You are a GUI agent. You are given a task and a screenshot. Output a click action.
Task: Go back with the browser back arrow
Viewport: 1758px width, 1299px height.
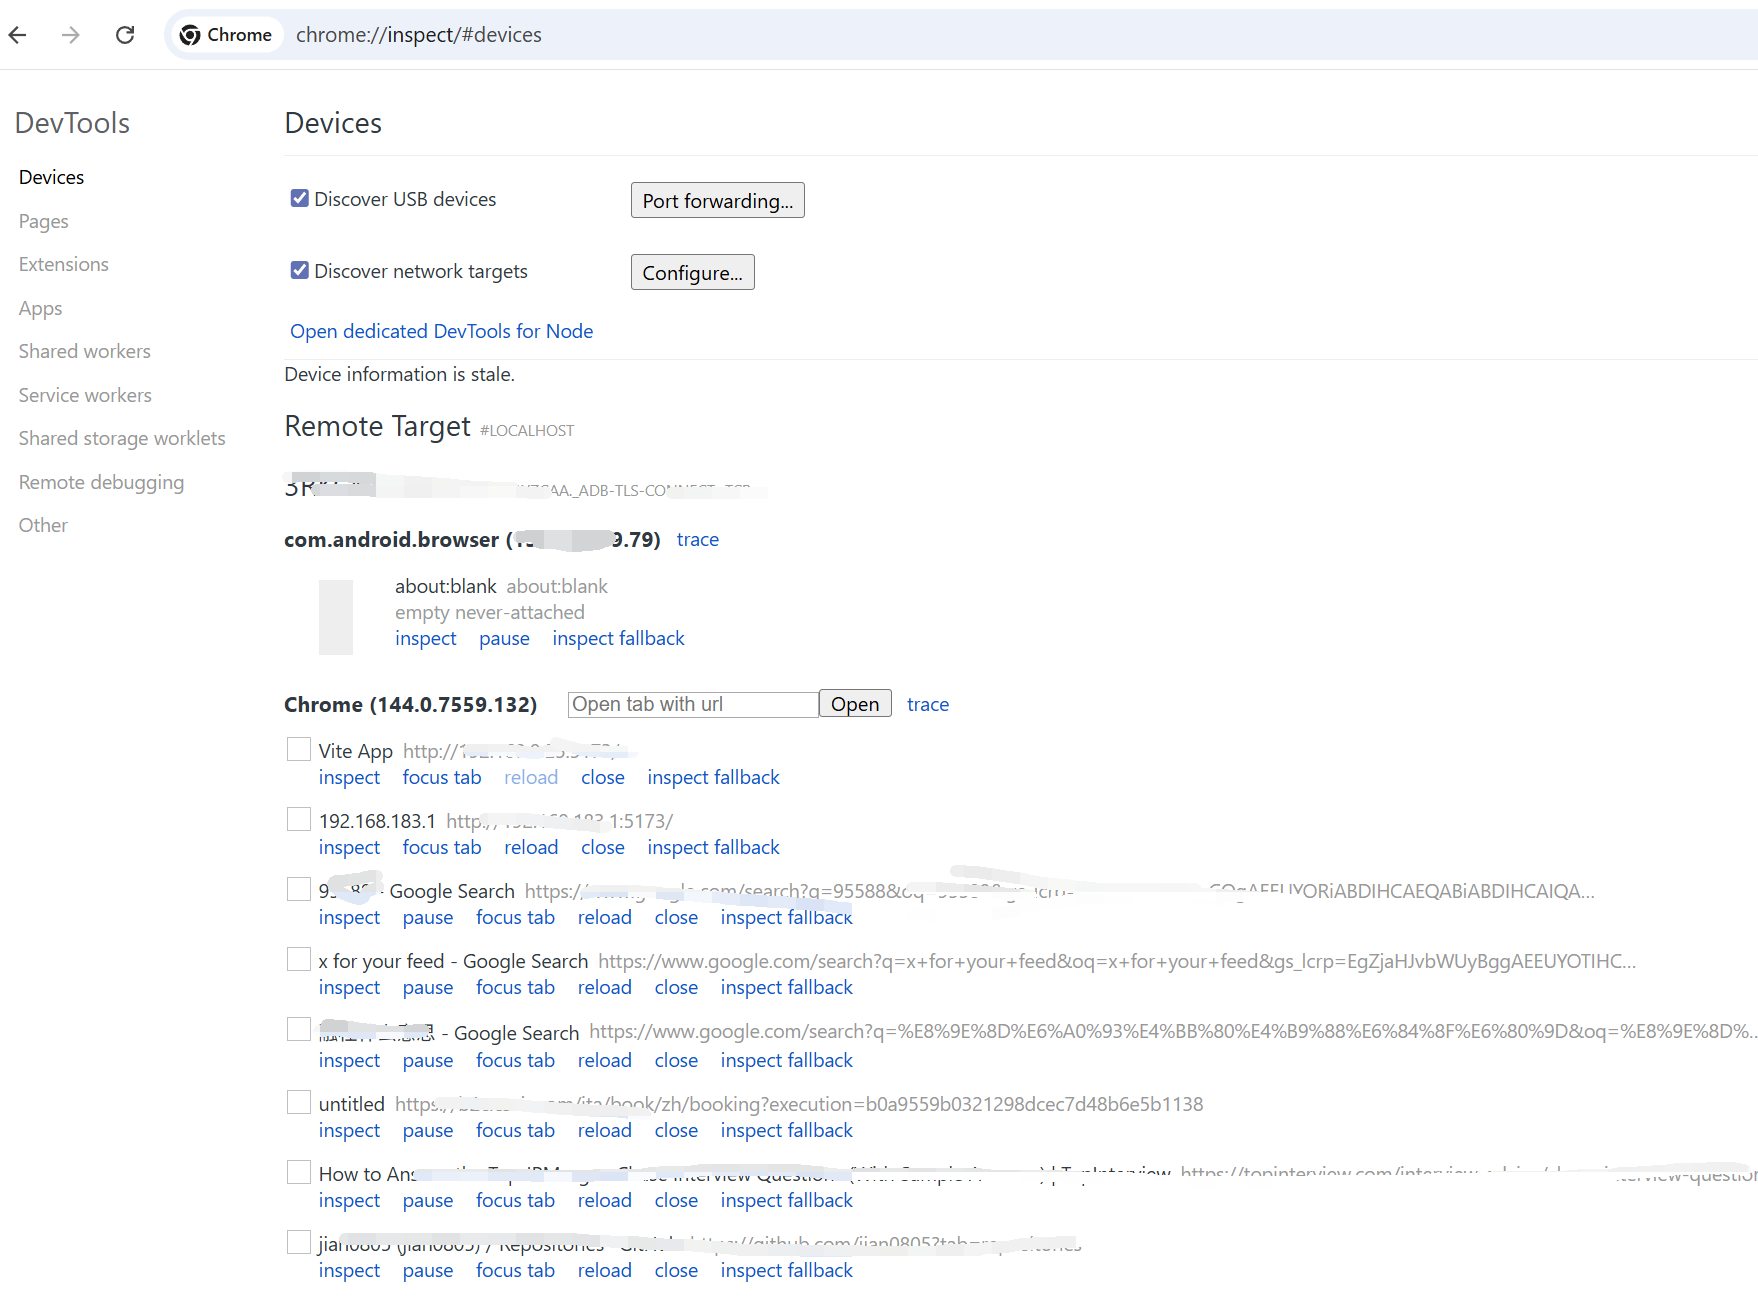click(17, 35)
